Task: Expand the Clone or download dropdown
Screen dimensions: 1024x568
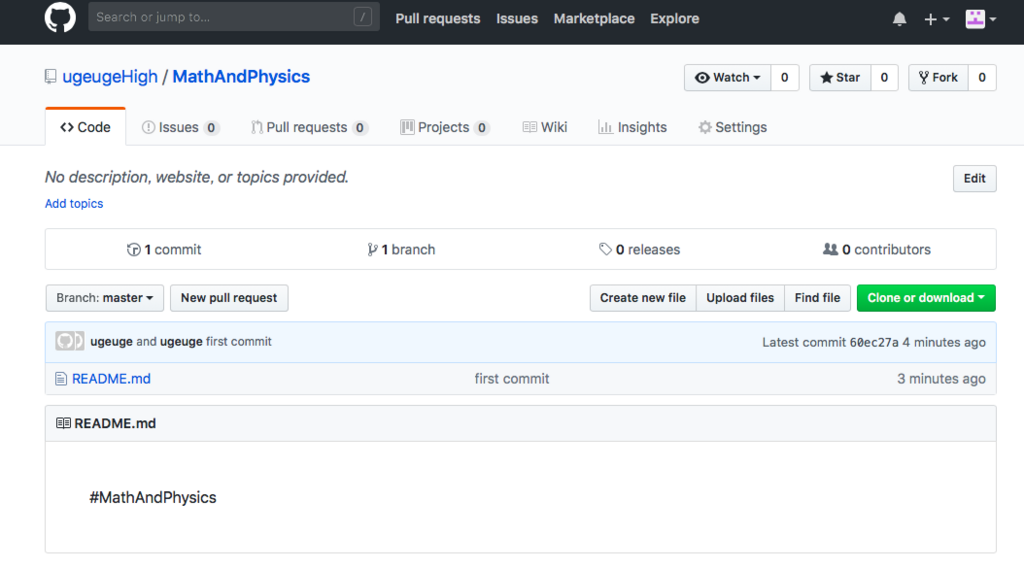Action: [x=926, y=298]
